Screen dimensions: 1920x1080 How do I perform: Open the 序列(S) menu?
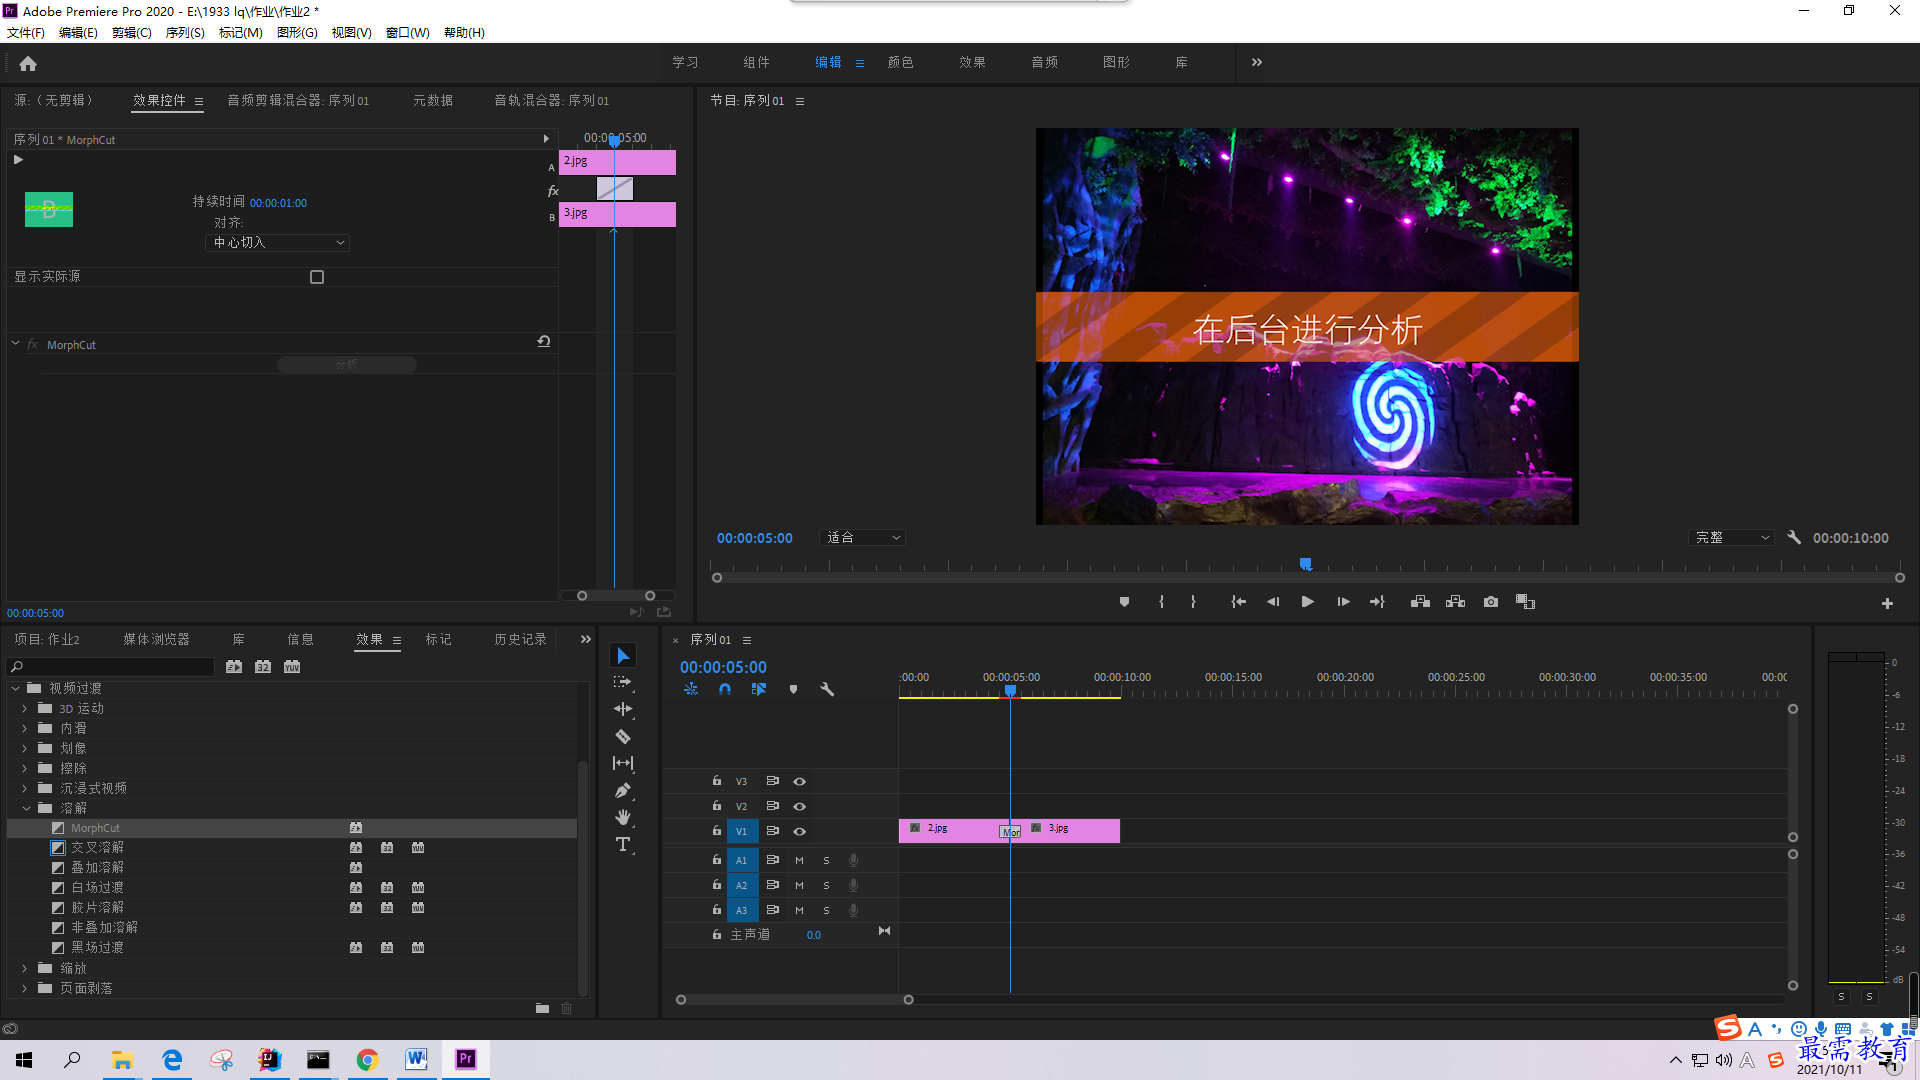pyautogui.click(x=185, y=33)
